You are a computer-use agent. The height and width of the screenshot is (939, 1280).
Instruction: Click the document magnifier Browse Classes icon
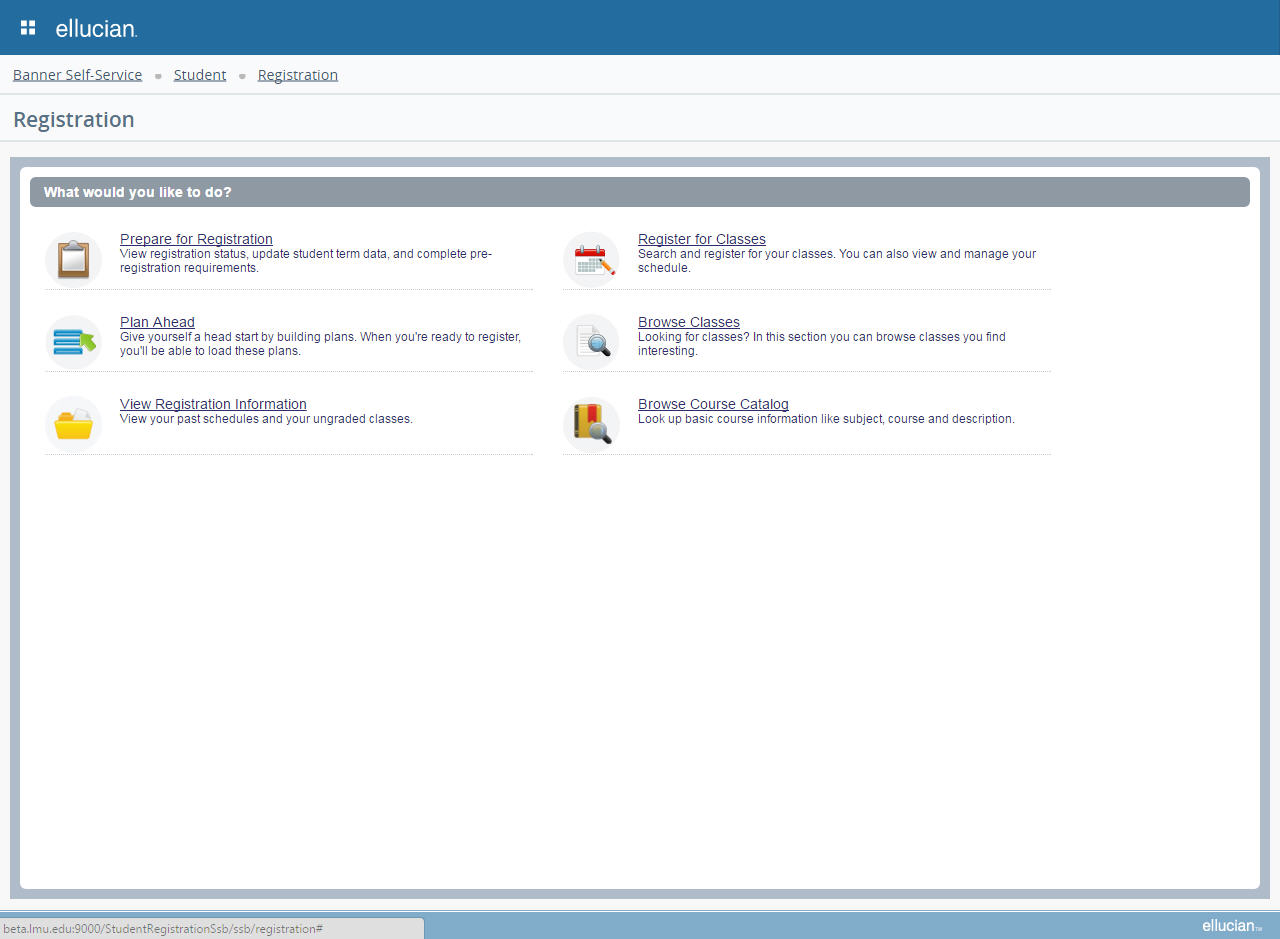coord(592,342)
